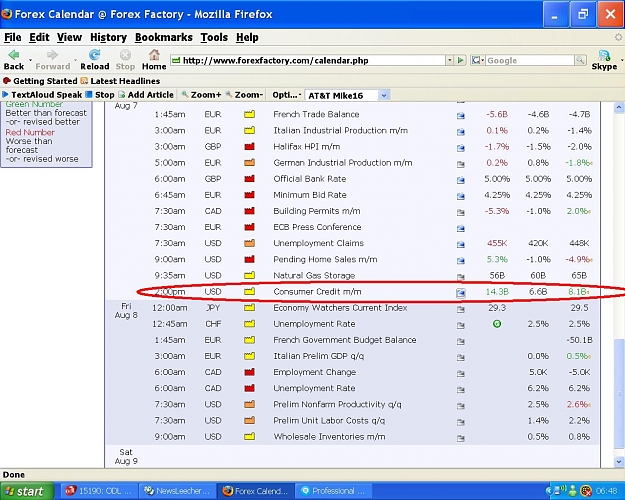
Task: Open the Help menu
Action: [247, 37]
